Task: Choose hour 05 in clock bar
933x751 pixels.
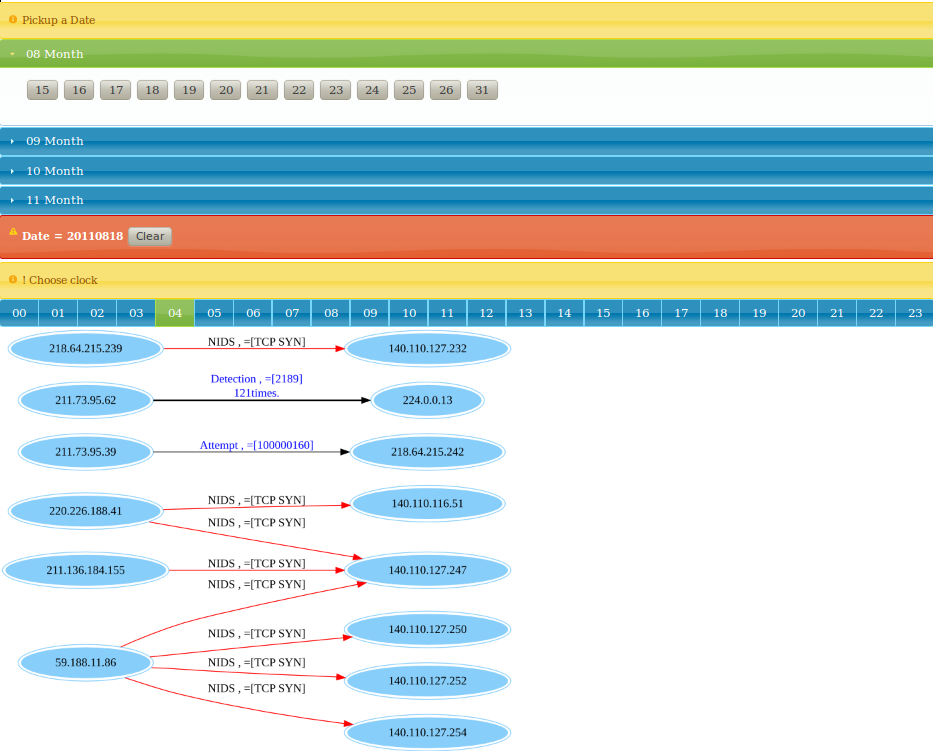Action: point(214,313)
